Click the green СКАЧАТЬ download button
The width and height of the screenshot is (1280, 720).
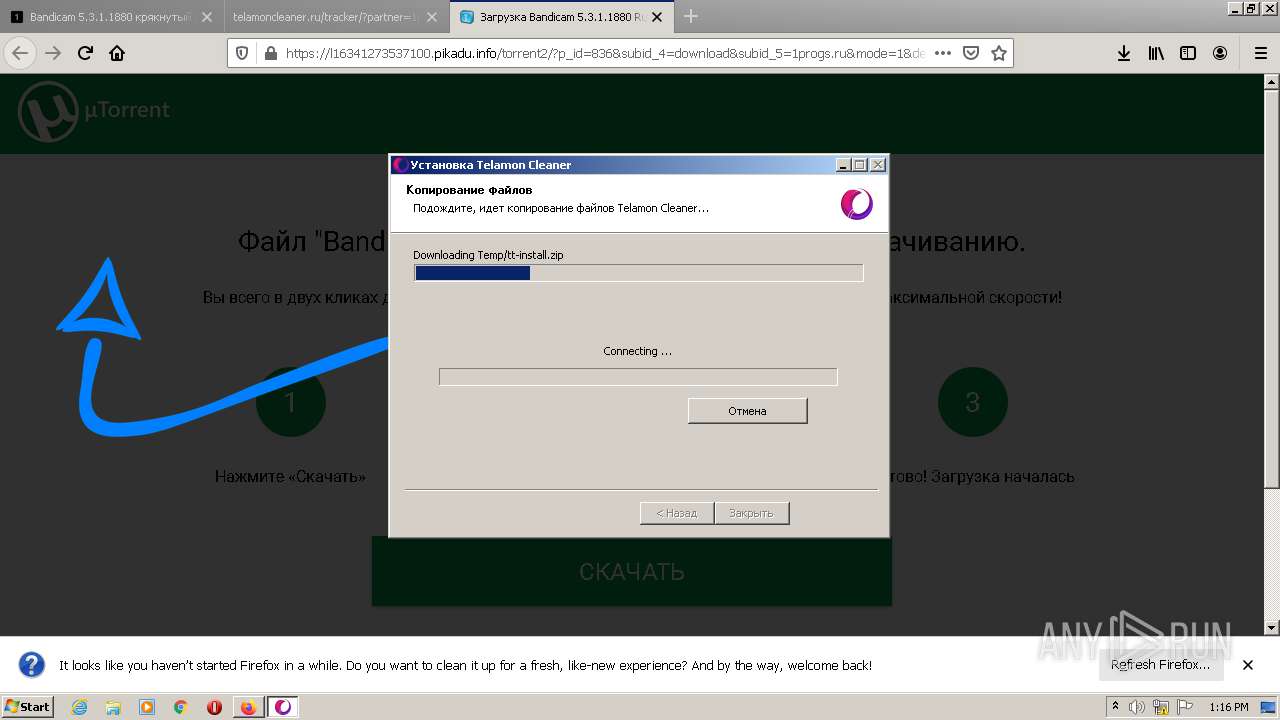coord(631,571)
